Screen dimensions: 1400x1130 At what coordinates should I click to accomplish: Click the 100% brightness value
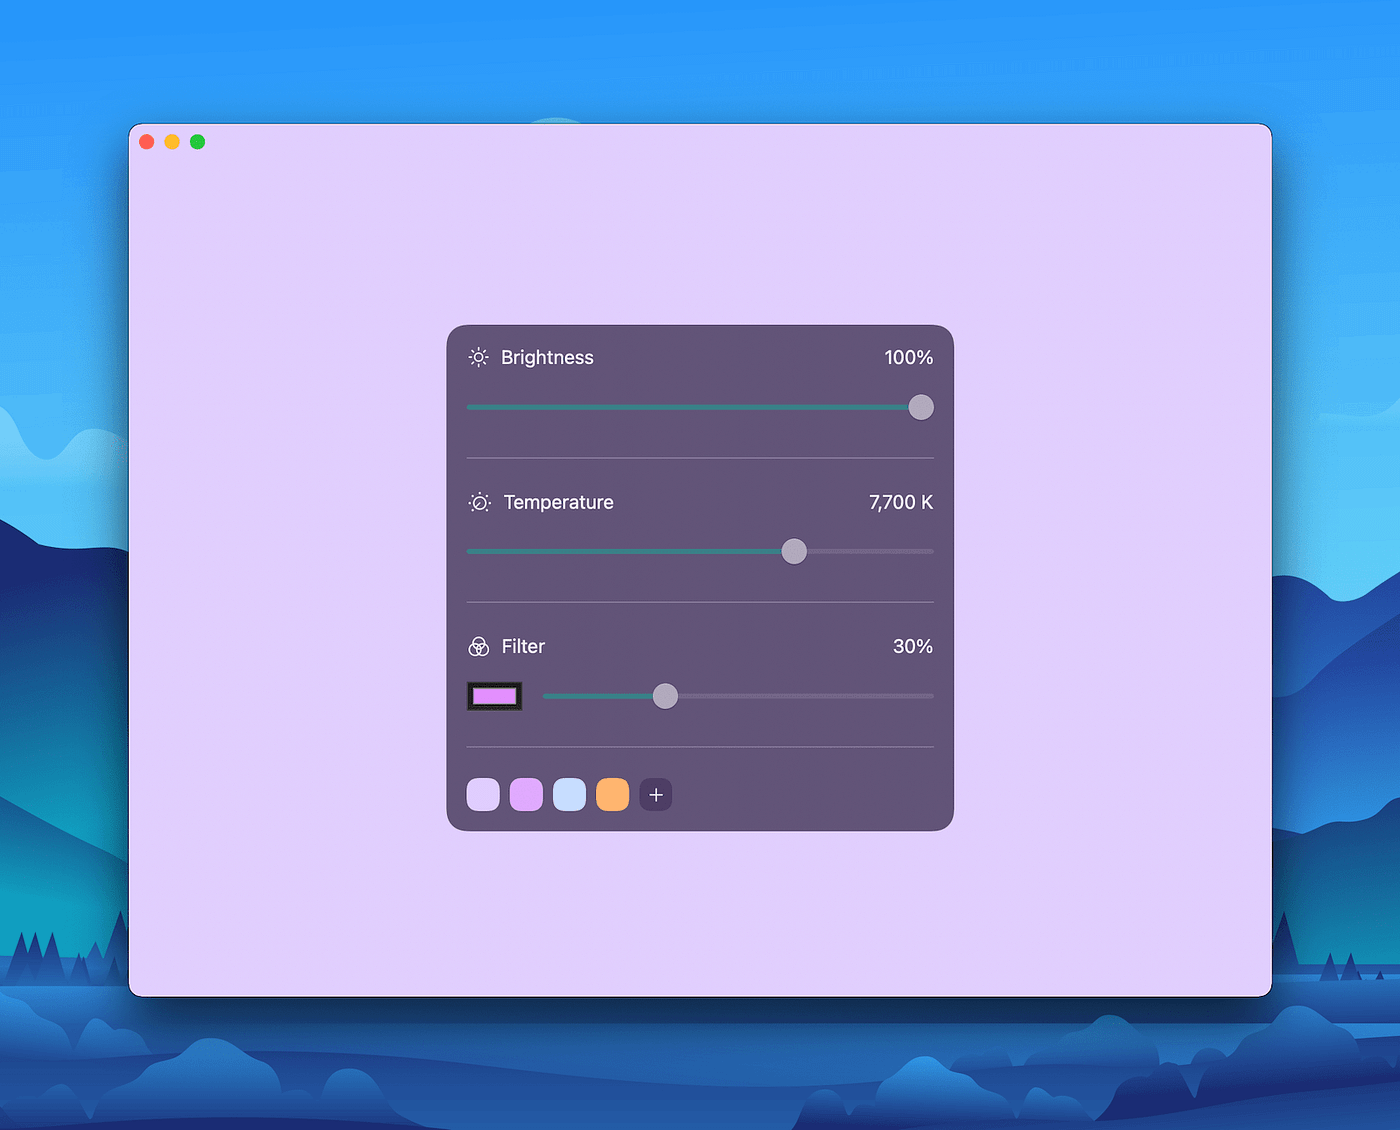pyautogui.click(x=908, y=357)
